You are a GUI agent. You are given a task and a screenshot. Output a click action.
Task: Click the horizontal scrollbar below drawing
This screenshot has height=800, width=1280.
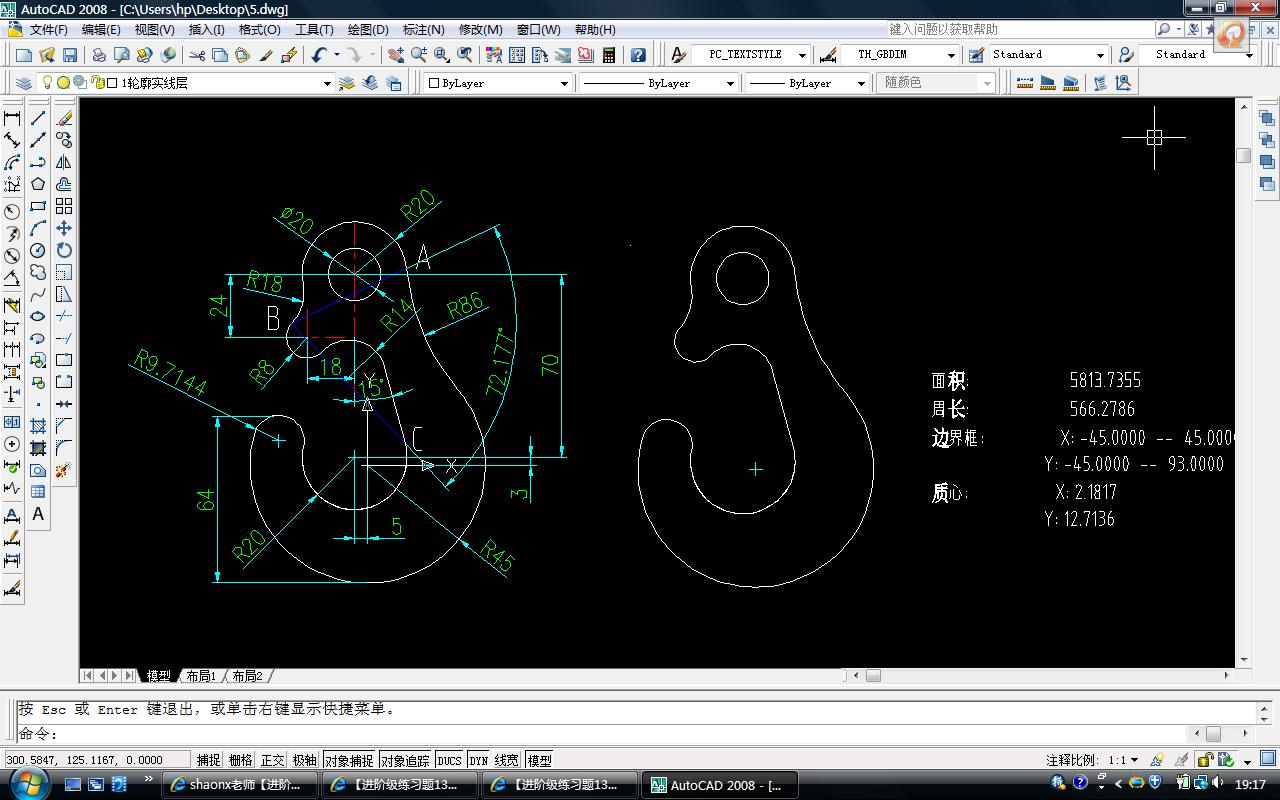point(1039,676)
